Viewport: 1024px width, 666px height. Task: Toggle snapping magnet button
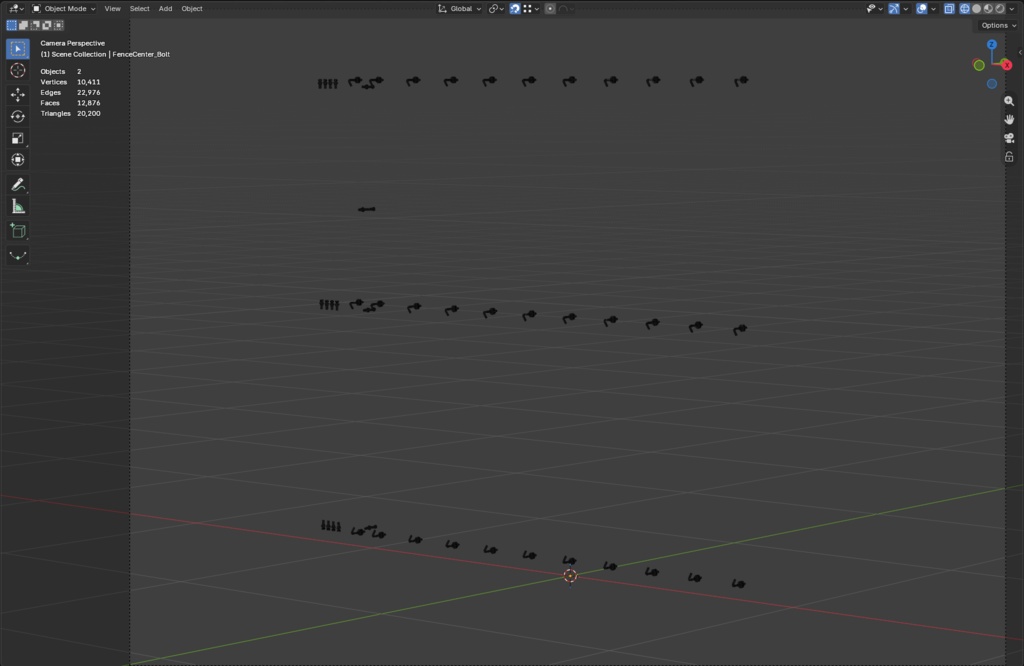tap(515, 8)
